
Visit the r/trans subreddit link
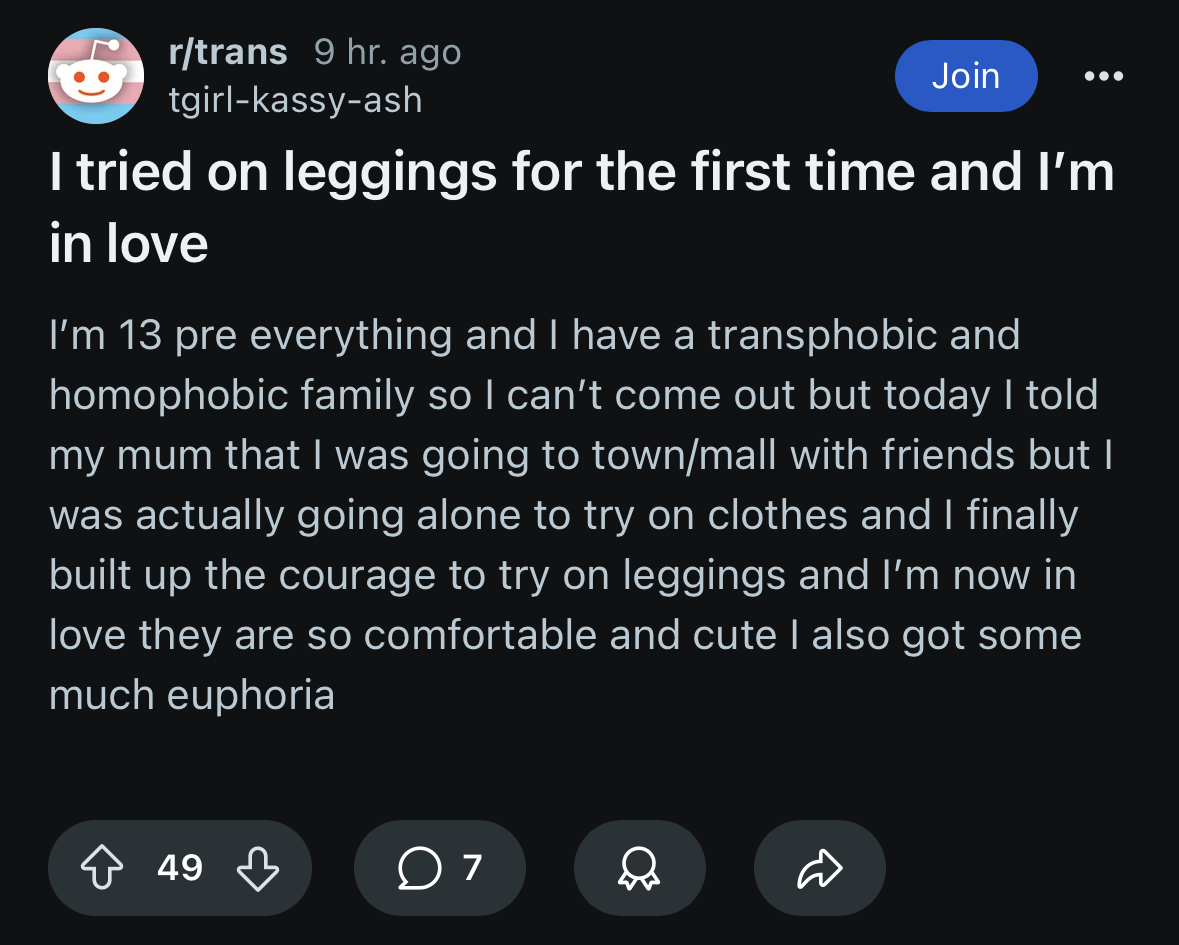(x=228, y=52)
